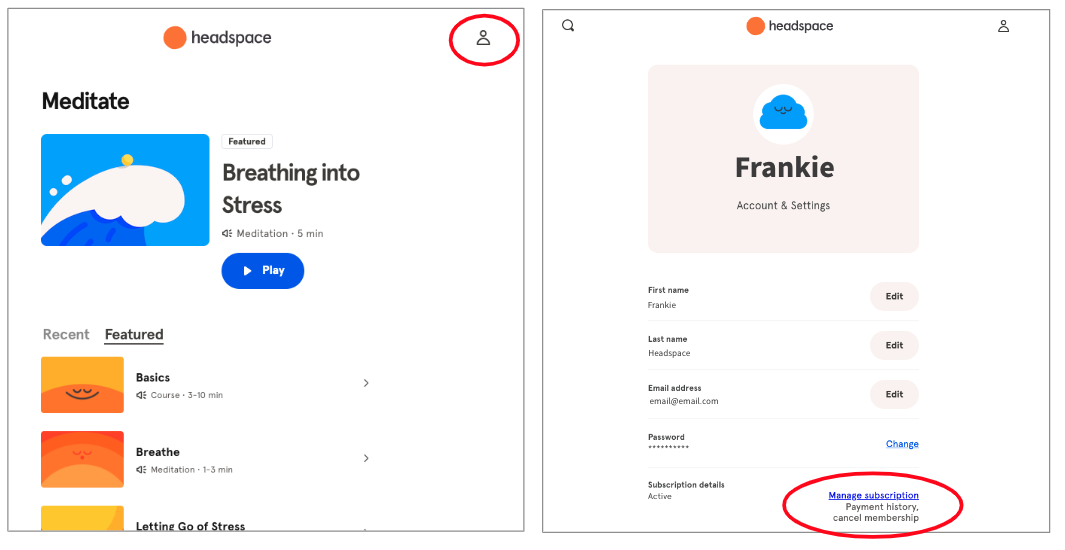Open Breathing into Stress wave thumbnail
The width and height of the screenshot is (1065, 550).
click(x=125, y=190)
